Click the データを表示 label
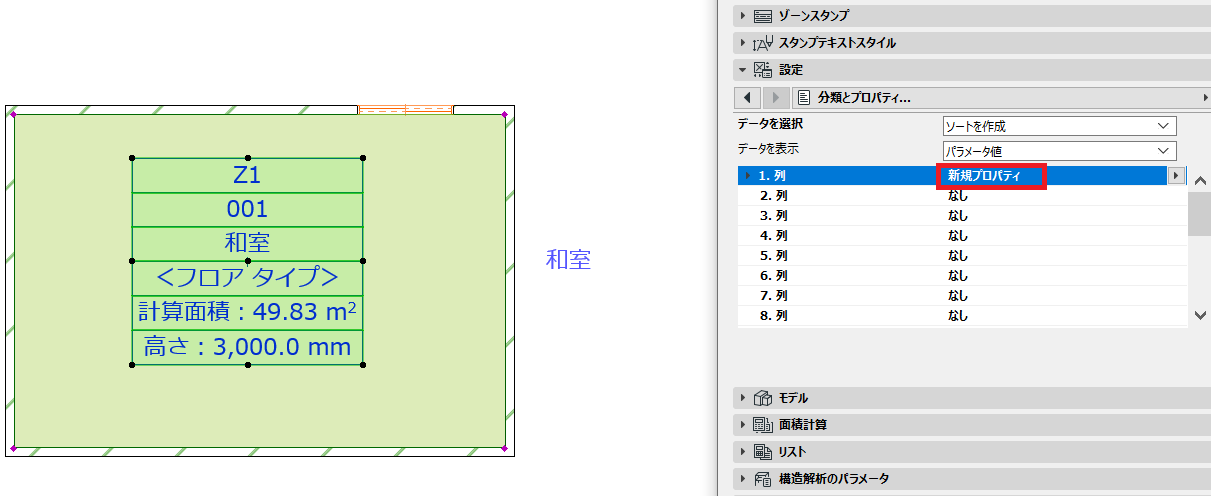The height and width of the screenshot is (496, 1211). 770,149
